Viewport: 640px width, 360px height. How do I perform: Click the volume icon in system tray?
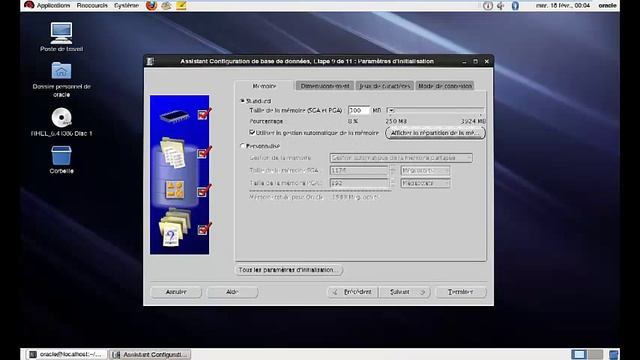click(501, 5)
